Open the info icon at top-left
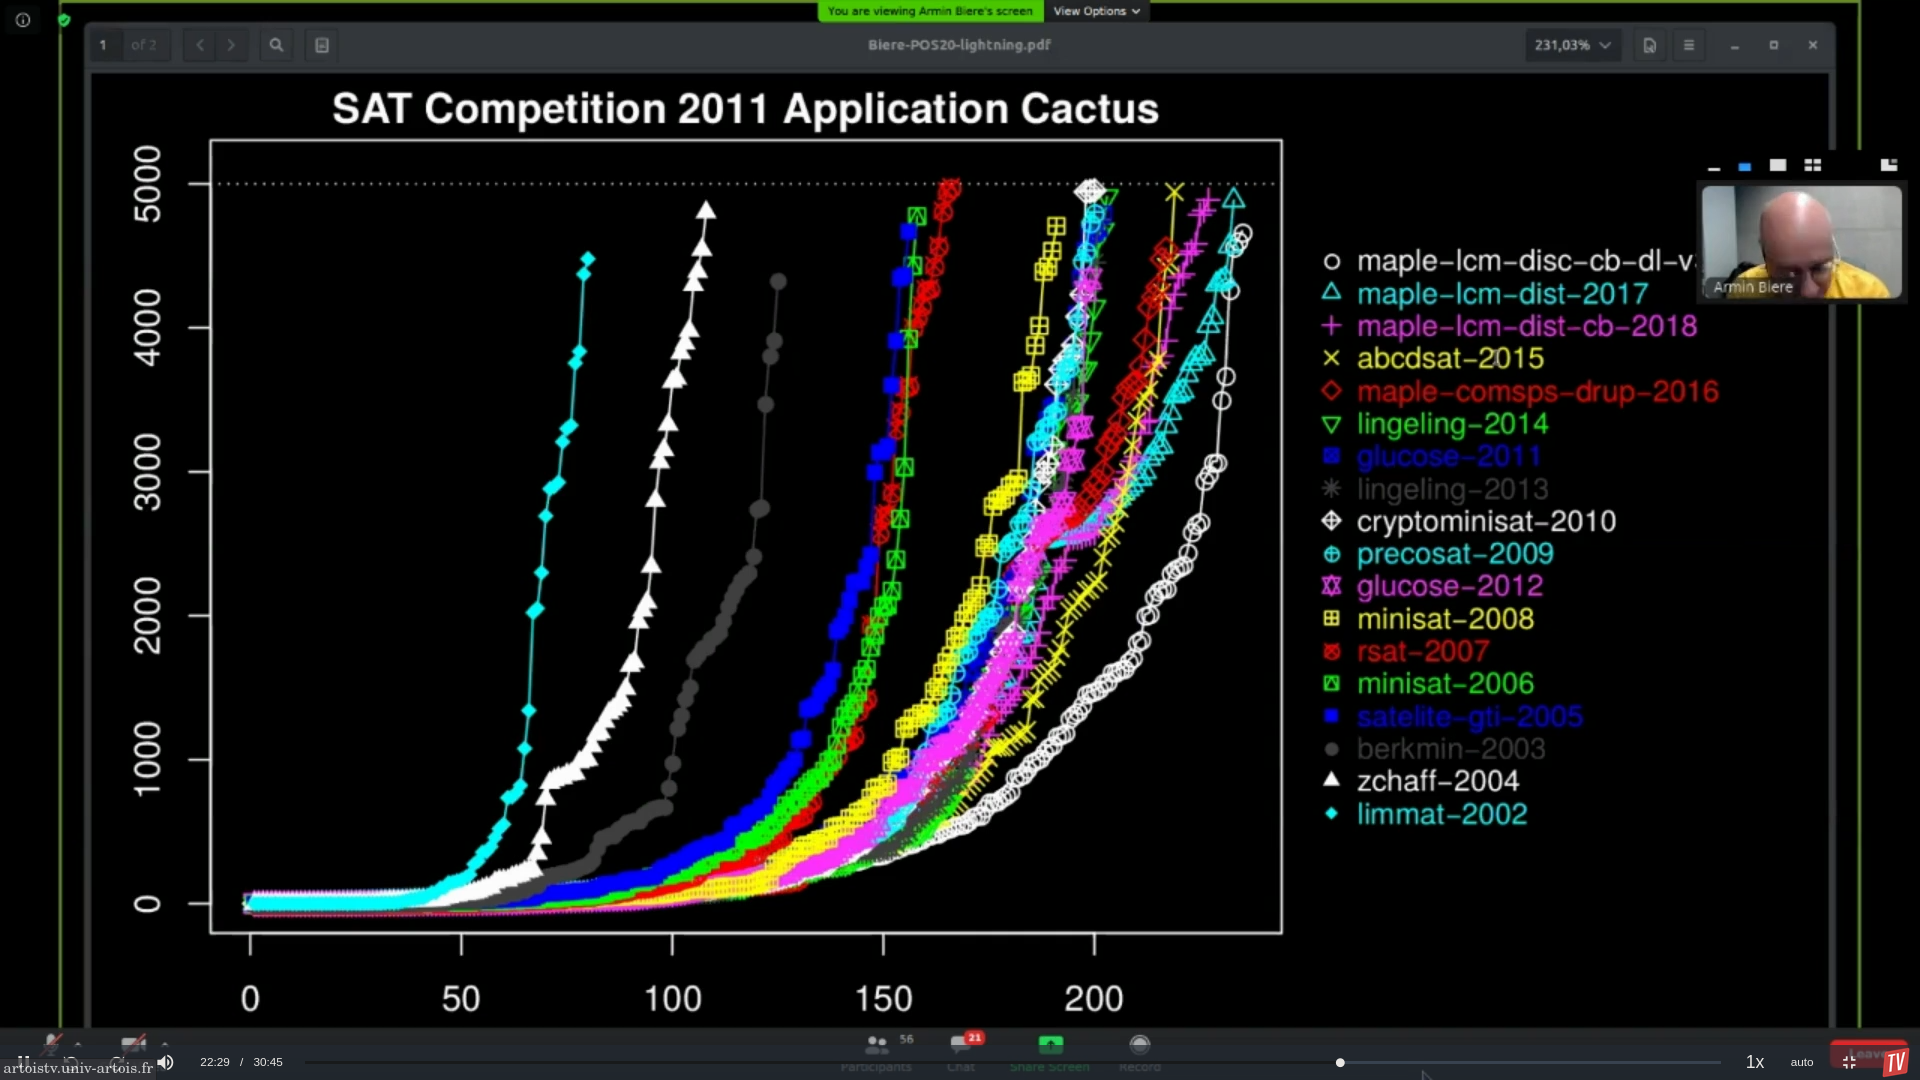 coord(23,20)
